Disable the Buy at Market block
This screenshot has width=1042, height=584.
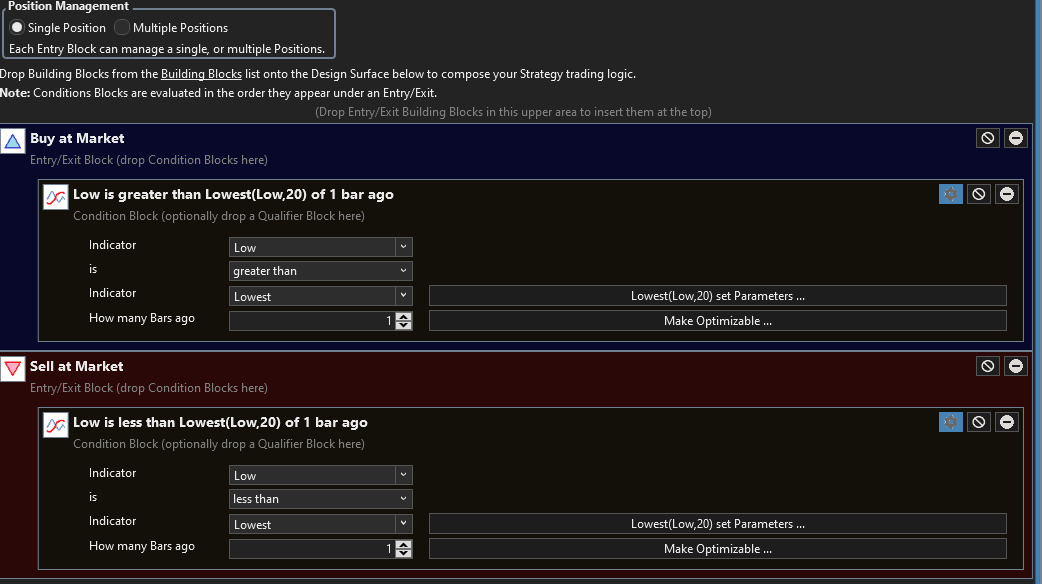(x=988, y=138)
